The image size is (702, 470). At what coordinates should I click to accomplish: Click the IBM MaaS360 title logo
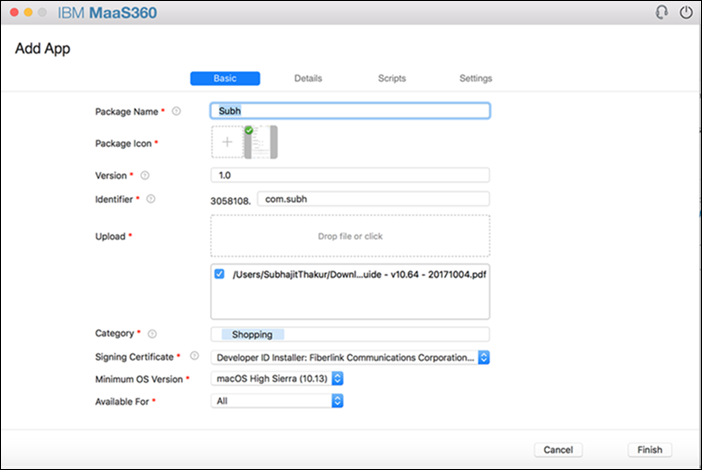coord(107,13)
